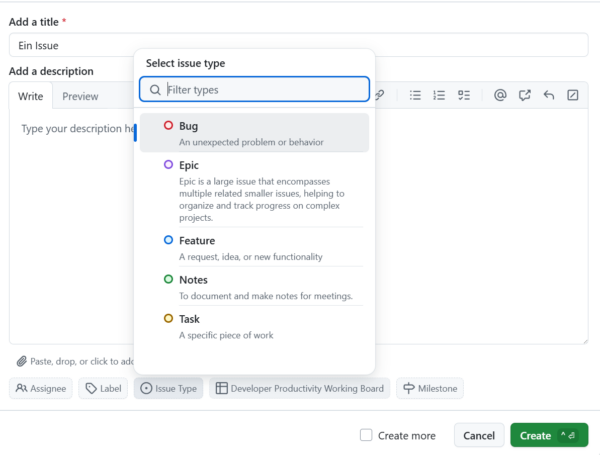Insert a saved reply
Viewport: 600px width, 455px height.
(x=549, y=95)
